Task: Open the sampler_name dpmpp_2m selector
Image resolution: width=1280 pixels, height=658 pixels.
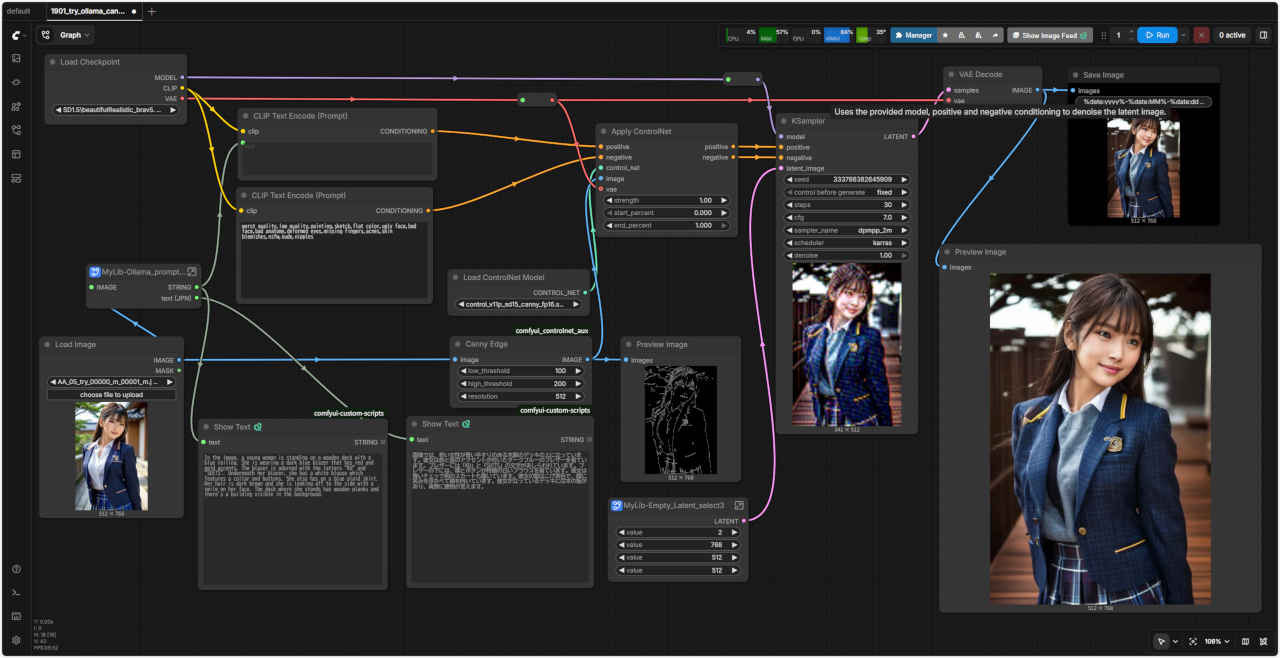Action: point(846,230)
